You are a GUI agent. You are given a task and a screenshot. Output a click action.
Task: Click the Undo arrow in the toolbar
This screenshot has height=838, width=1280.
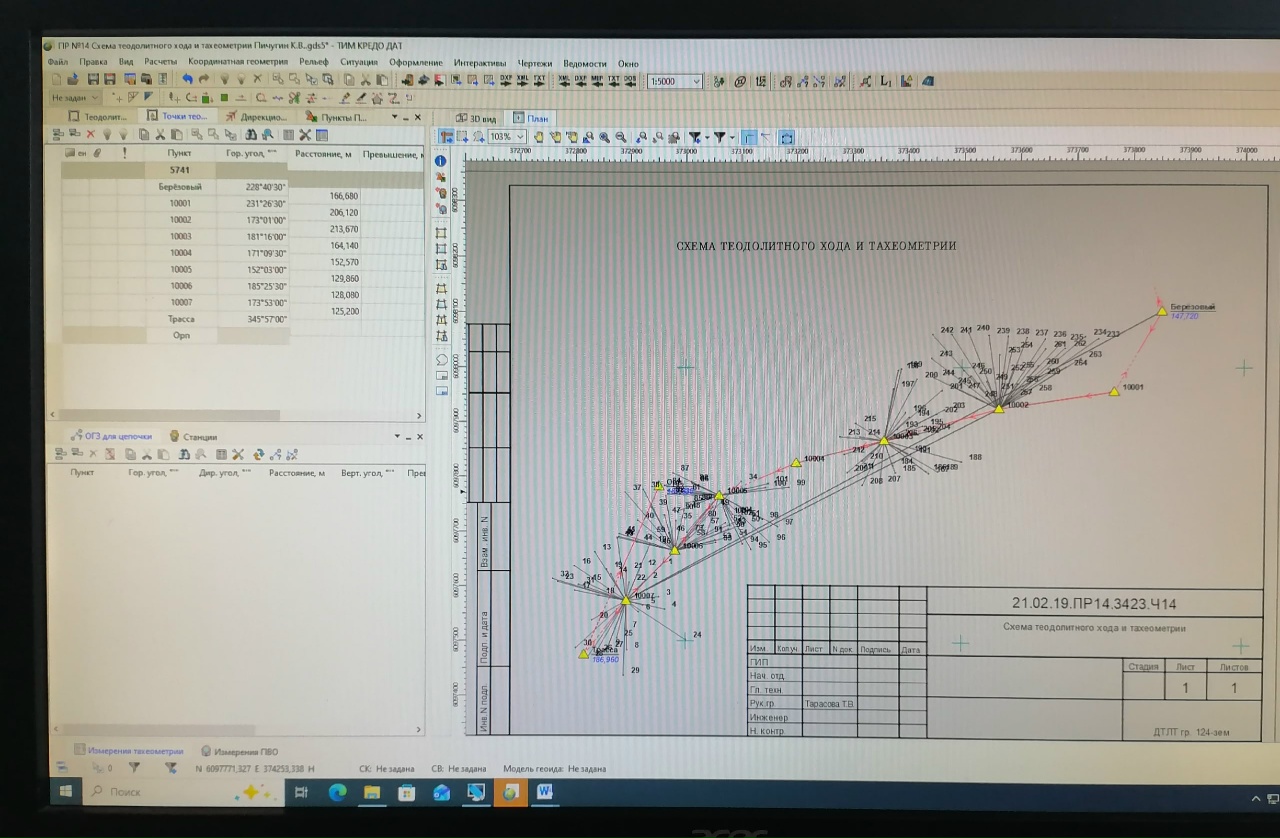[187, 80]
